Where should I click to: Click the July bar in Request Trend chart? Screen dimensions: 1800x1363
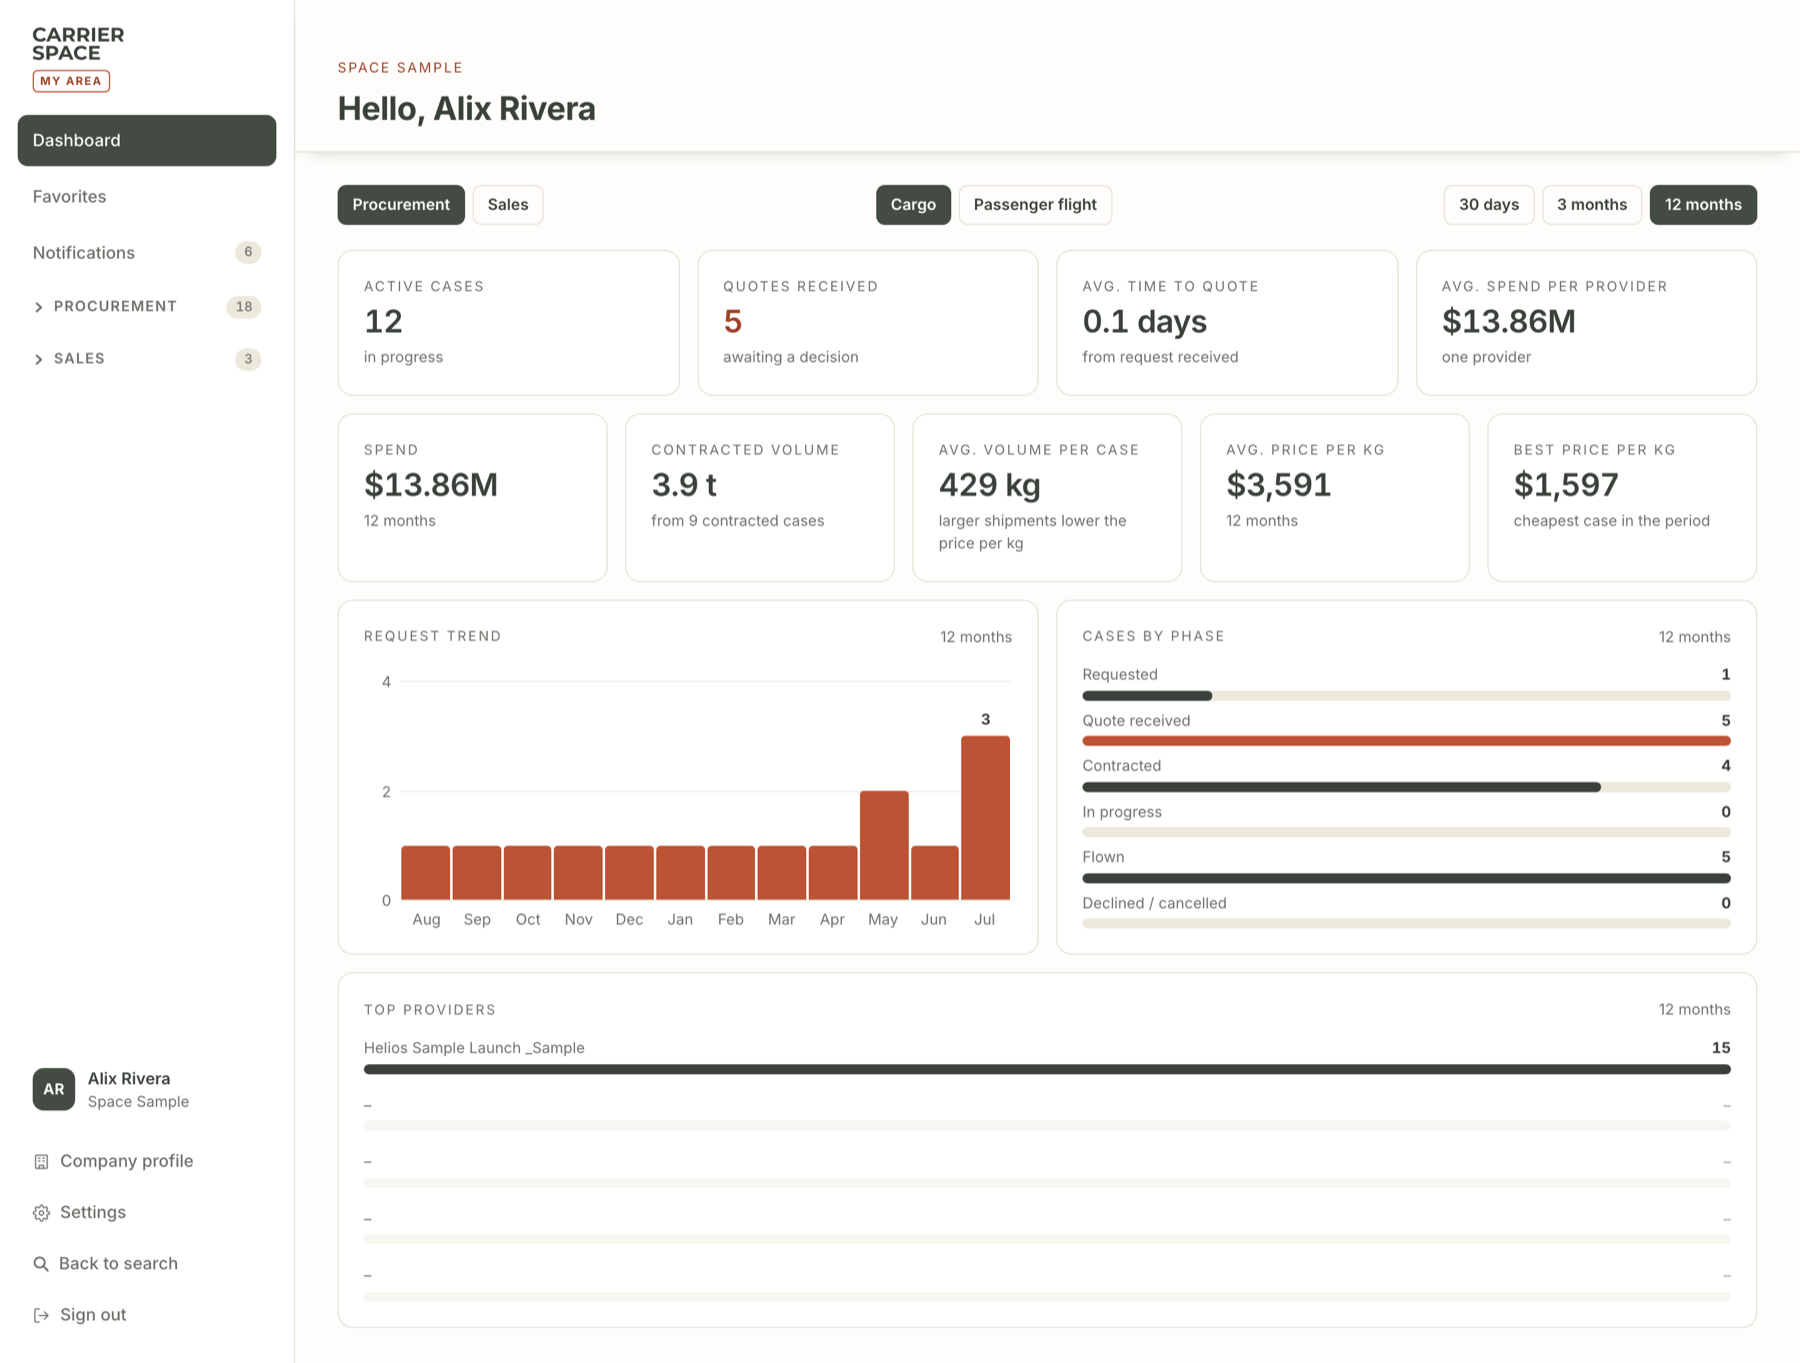tap(985, 818)
